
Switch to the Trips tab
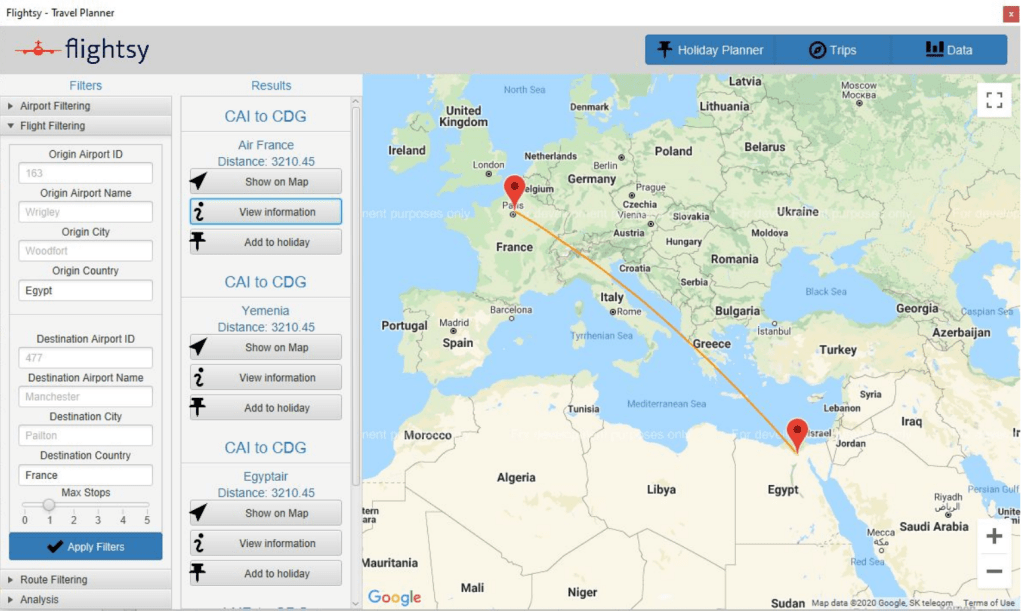coord(832,50)
